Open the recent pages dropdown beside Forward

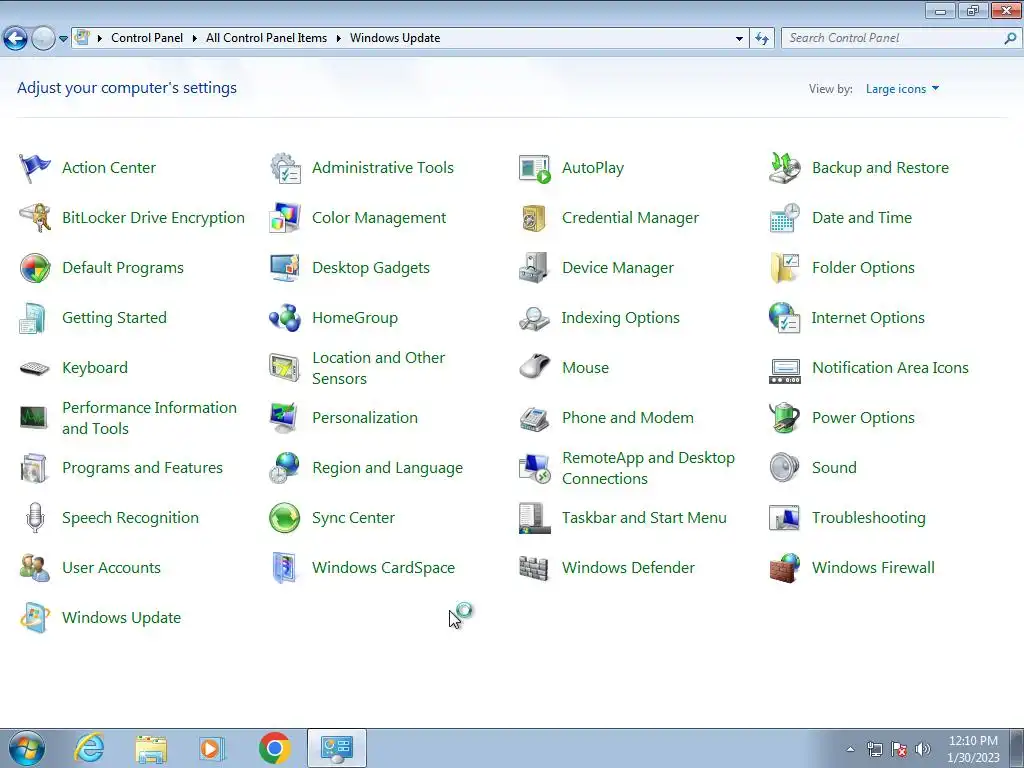pos(63,39)
